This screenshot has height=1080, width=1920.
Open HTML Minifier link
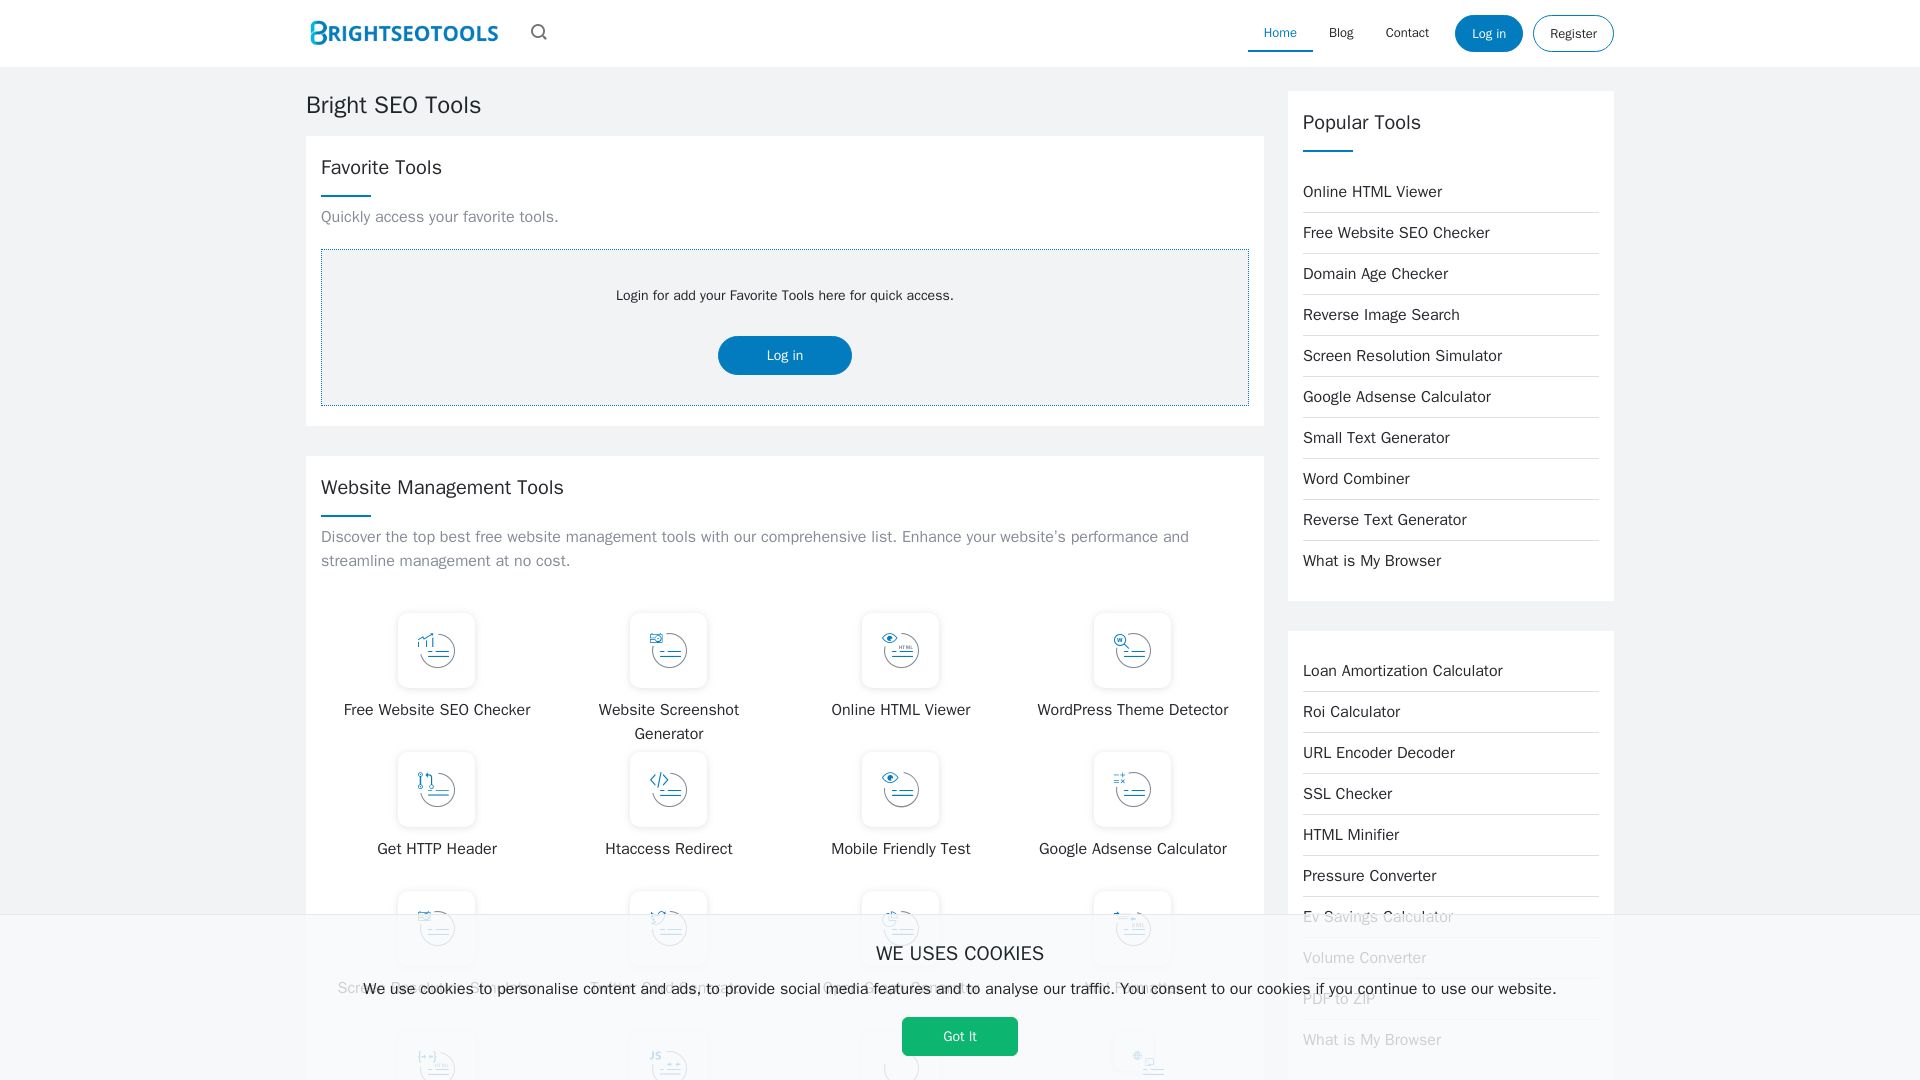(x=1350, y=835)
